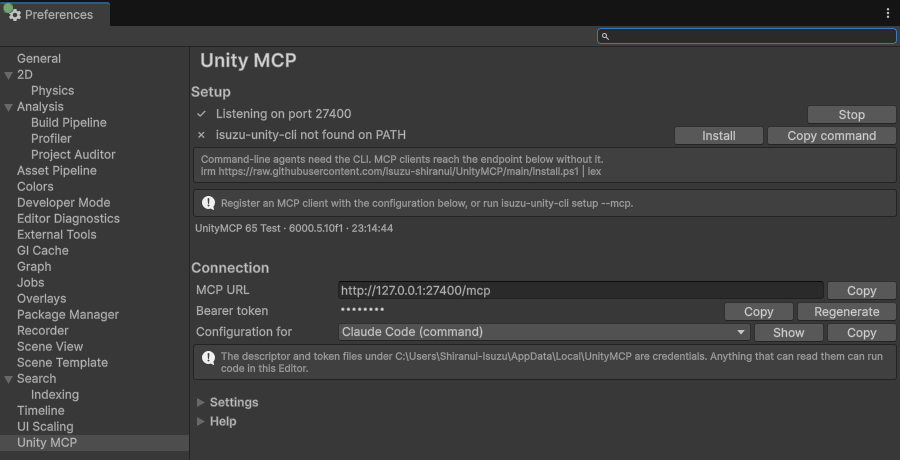900x460 pixels.
Task: Open Editor Diagnostics preferences
Action: (x=68, y=219)
